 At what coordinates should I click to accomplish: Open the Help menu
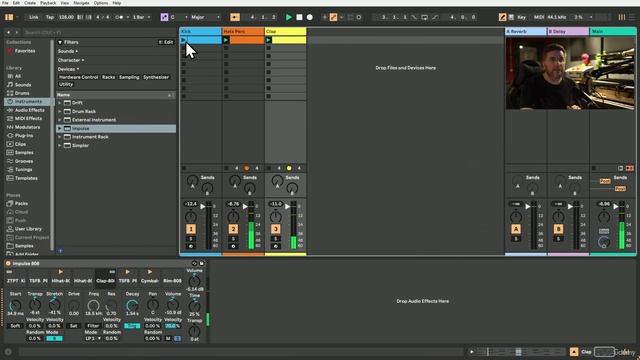pyautogui.click(x=117, y=3)
